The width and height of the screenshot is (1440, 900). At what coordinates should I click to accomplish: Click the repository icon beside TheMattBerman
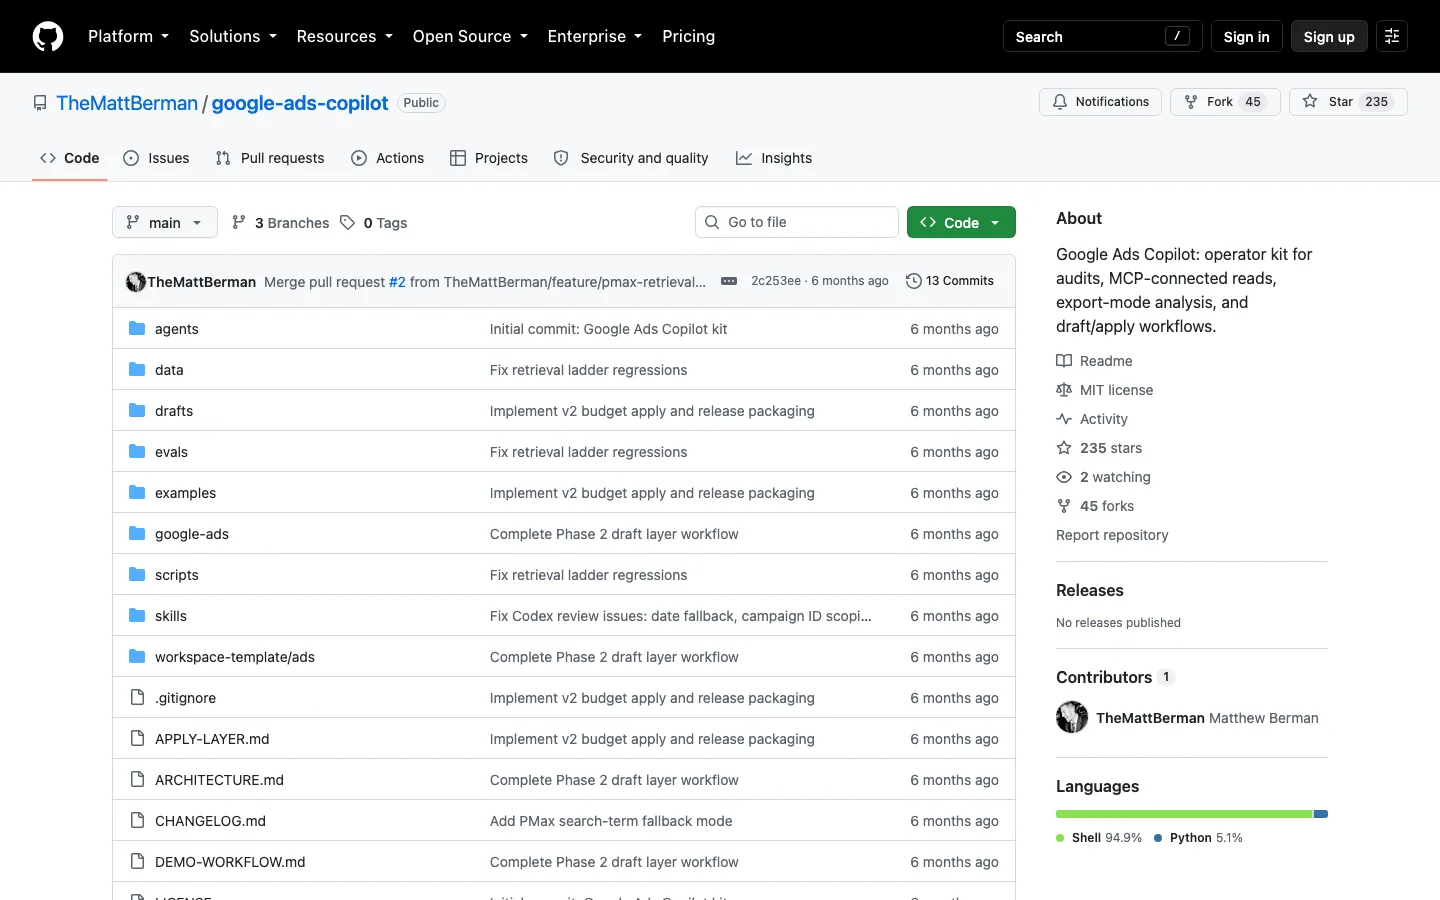tap(40, 103)
